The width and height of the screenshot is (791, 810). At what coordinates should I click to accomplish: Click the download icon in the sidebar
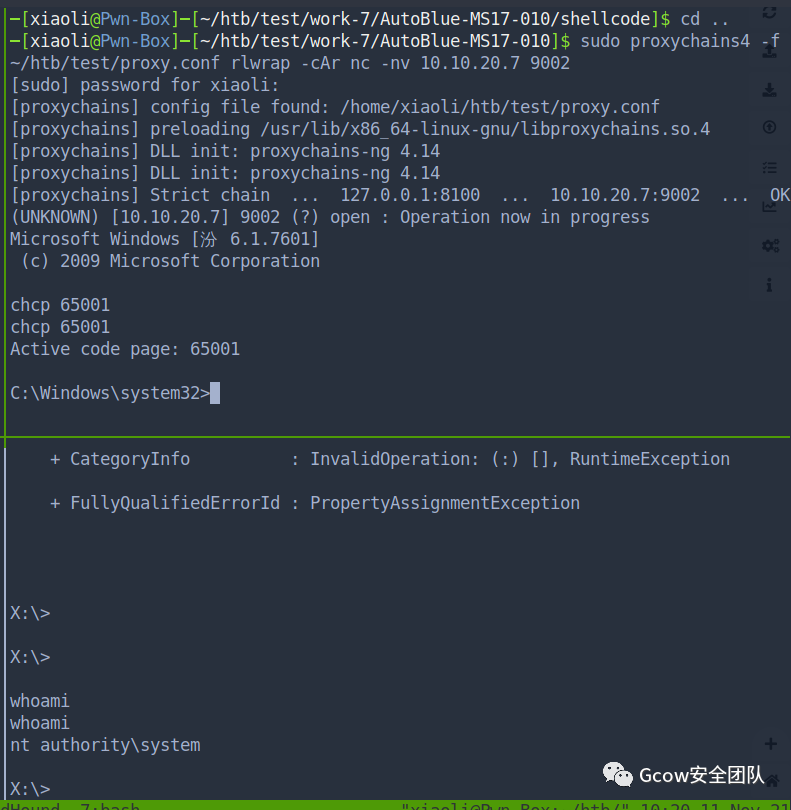(769, 90)
